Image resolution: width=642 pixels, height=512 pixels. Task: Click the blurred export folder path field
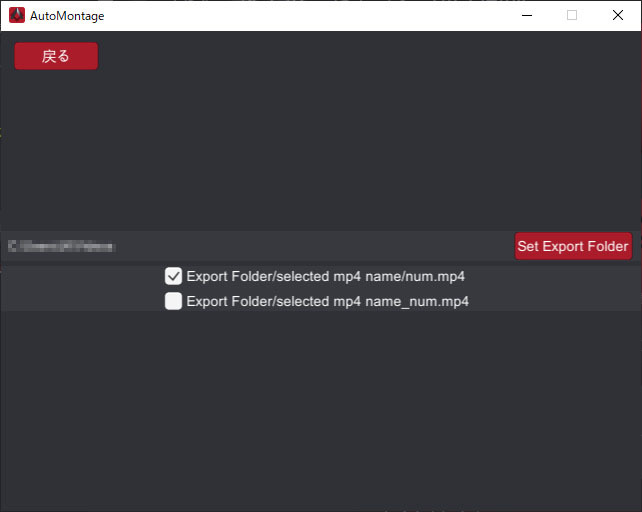(62, 246)
